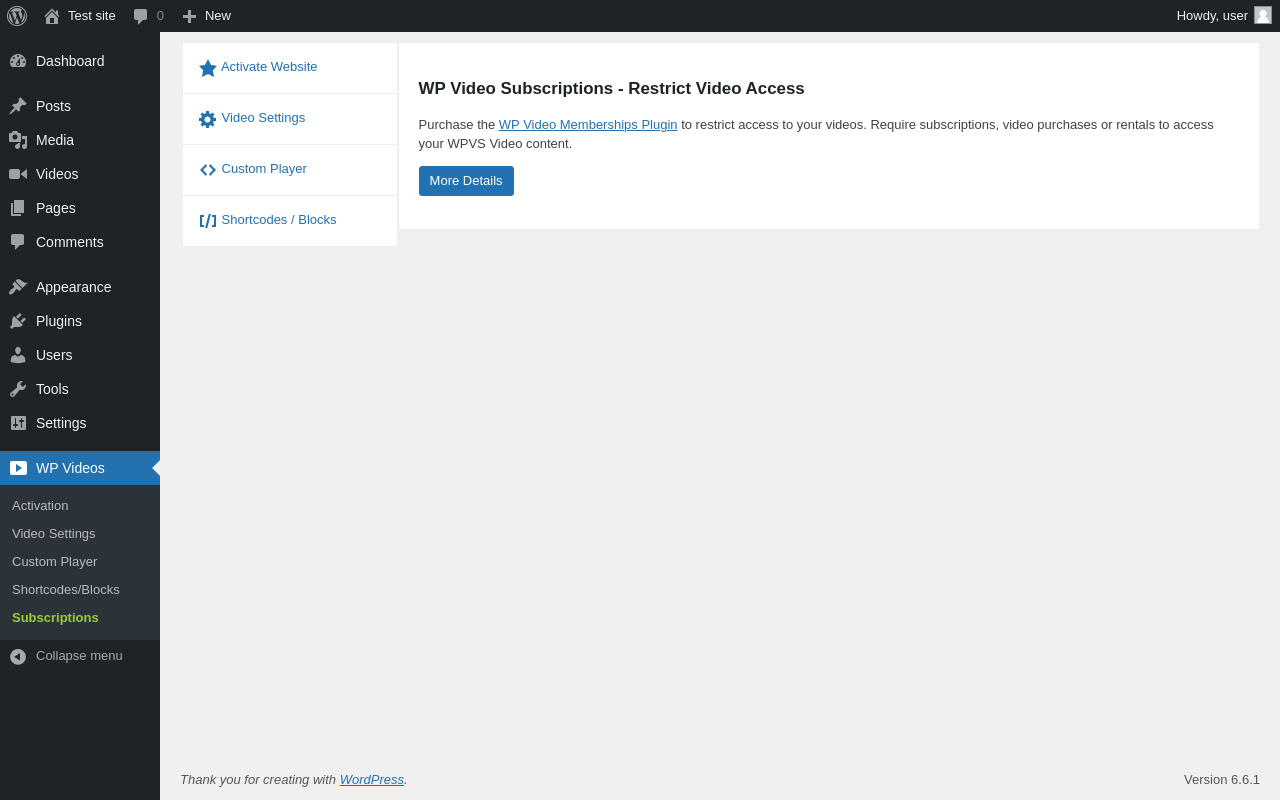
Task: Open the Settings menu
Action: (80, 423)
